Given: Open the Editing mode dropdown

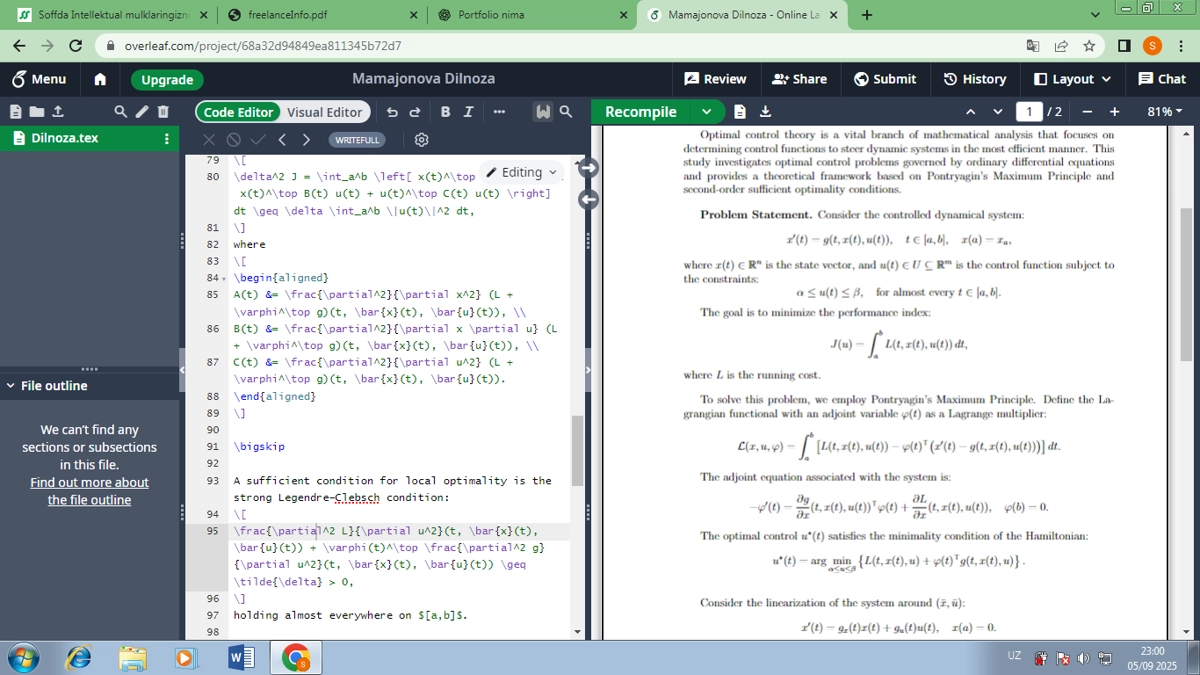Looking at the screenshot, I should tap(522, 172).
